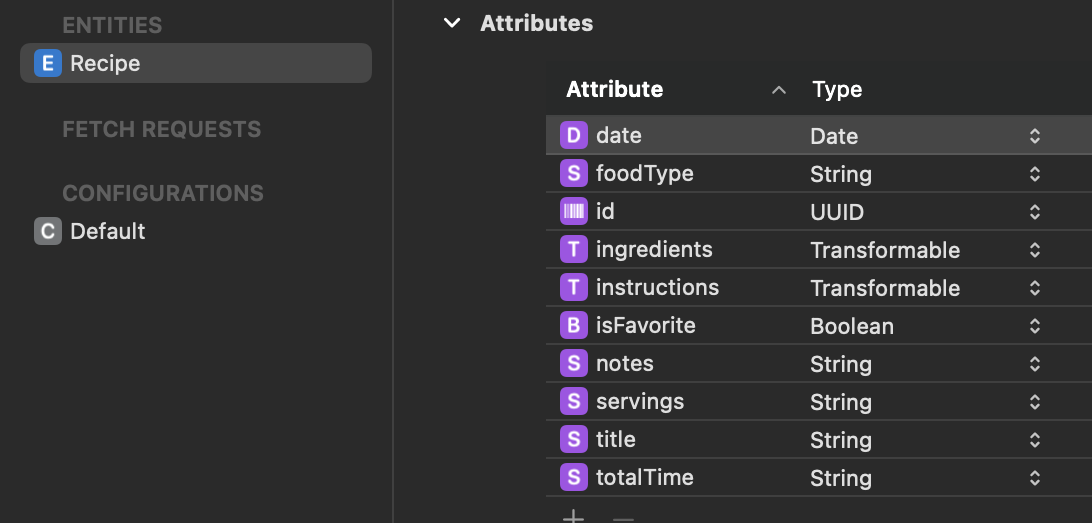This screenshot has height=523, width=1092.
Task: Click the id attribute barcode icon
Action: click(574, 212)
